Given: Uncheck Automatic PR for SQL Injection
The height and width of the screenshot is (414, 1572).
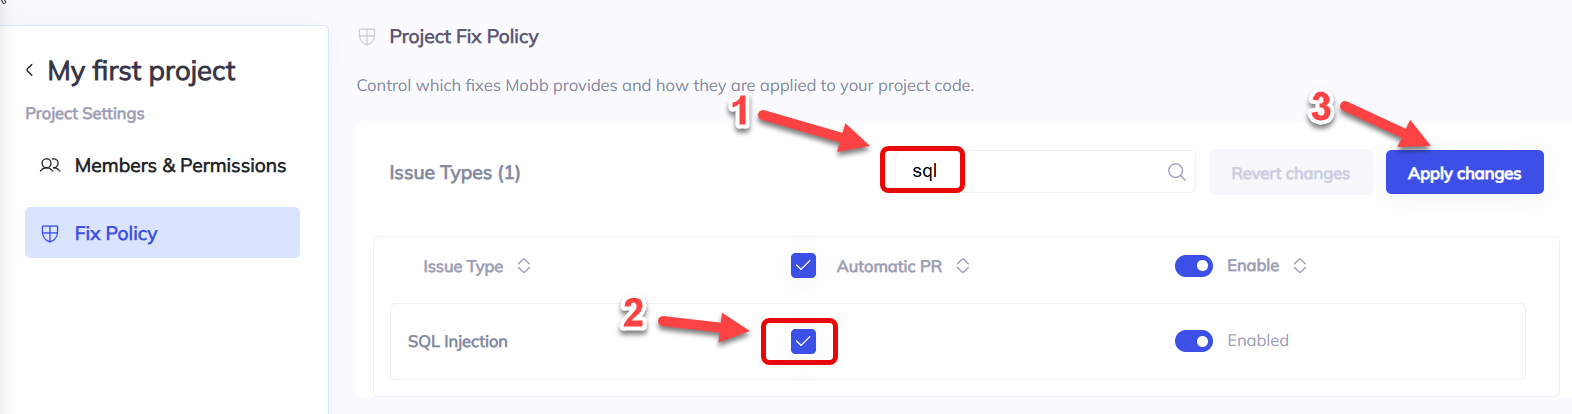Looking at the screenshot, I should [803, 342].
